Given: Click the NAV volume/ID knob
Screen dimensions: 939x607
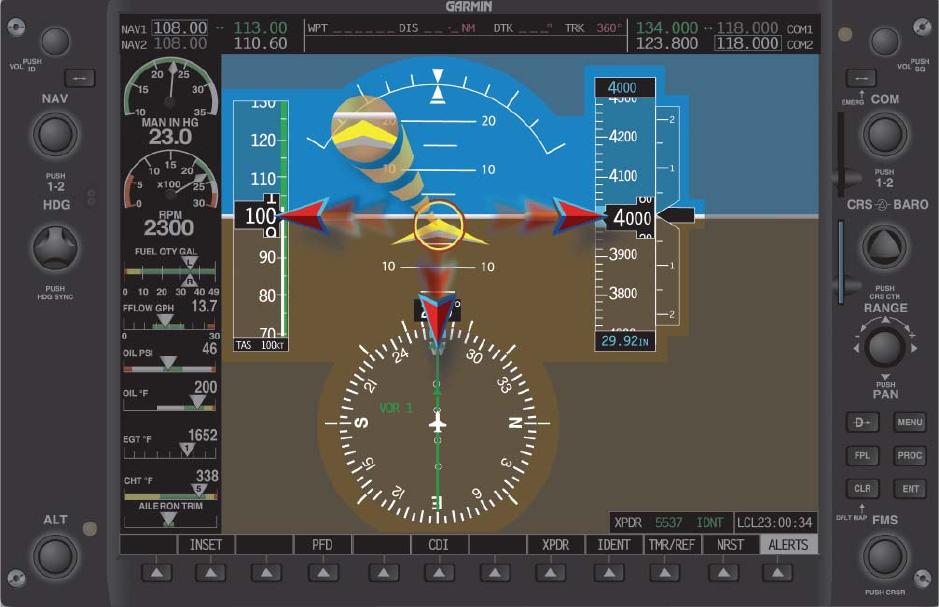Looking at the screenshot, I should (55, 41).
